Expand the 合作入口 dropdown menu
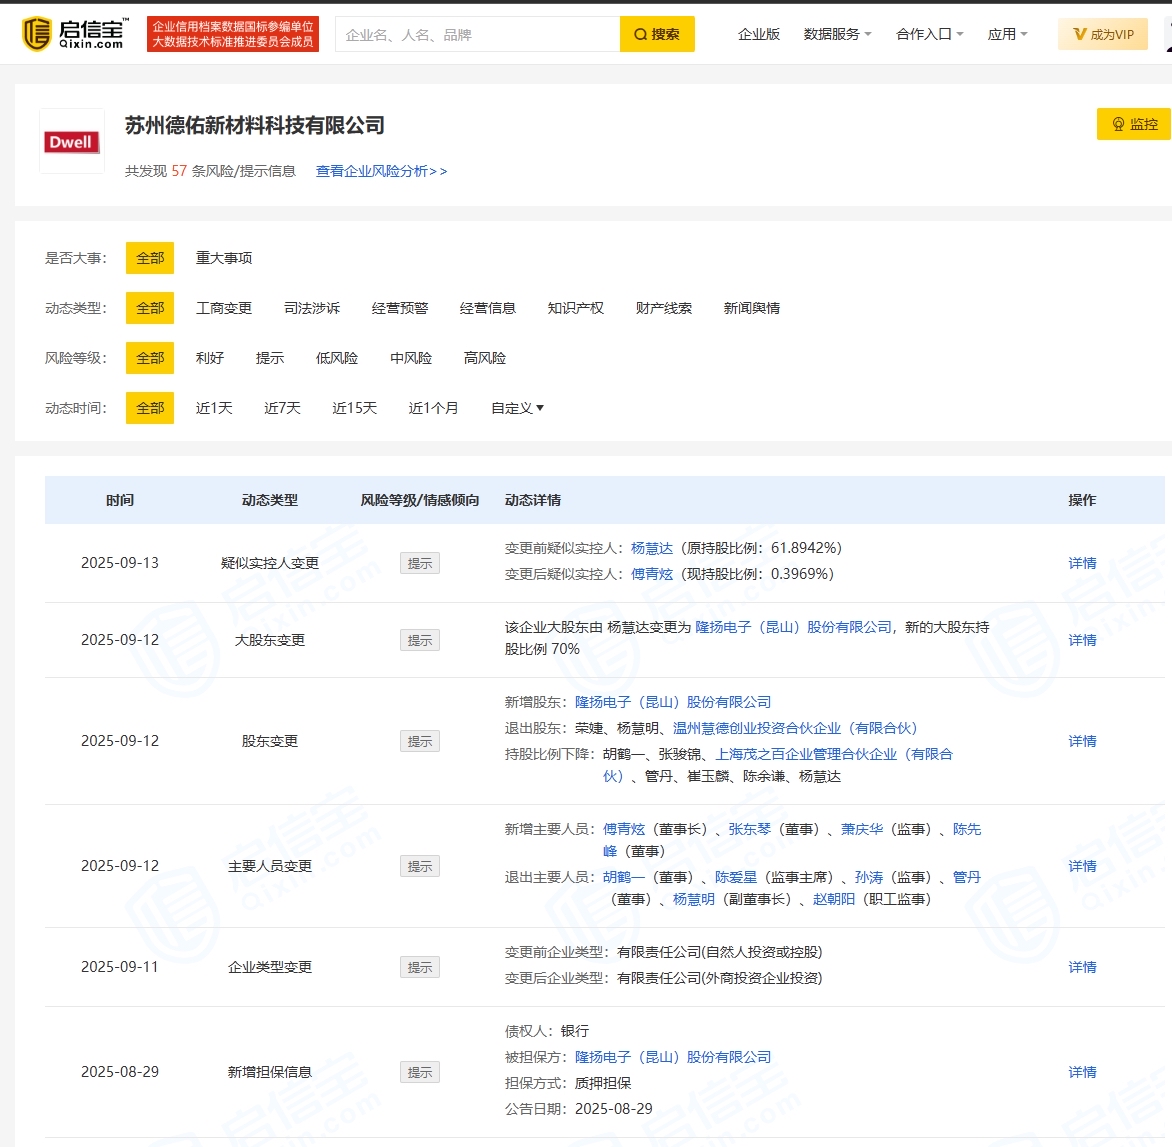1172x1147 pixels. click(929, 34)
